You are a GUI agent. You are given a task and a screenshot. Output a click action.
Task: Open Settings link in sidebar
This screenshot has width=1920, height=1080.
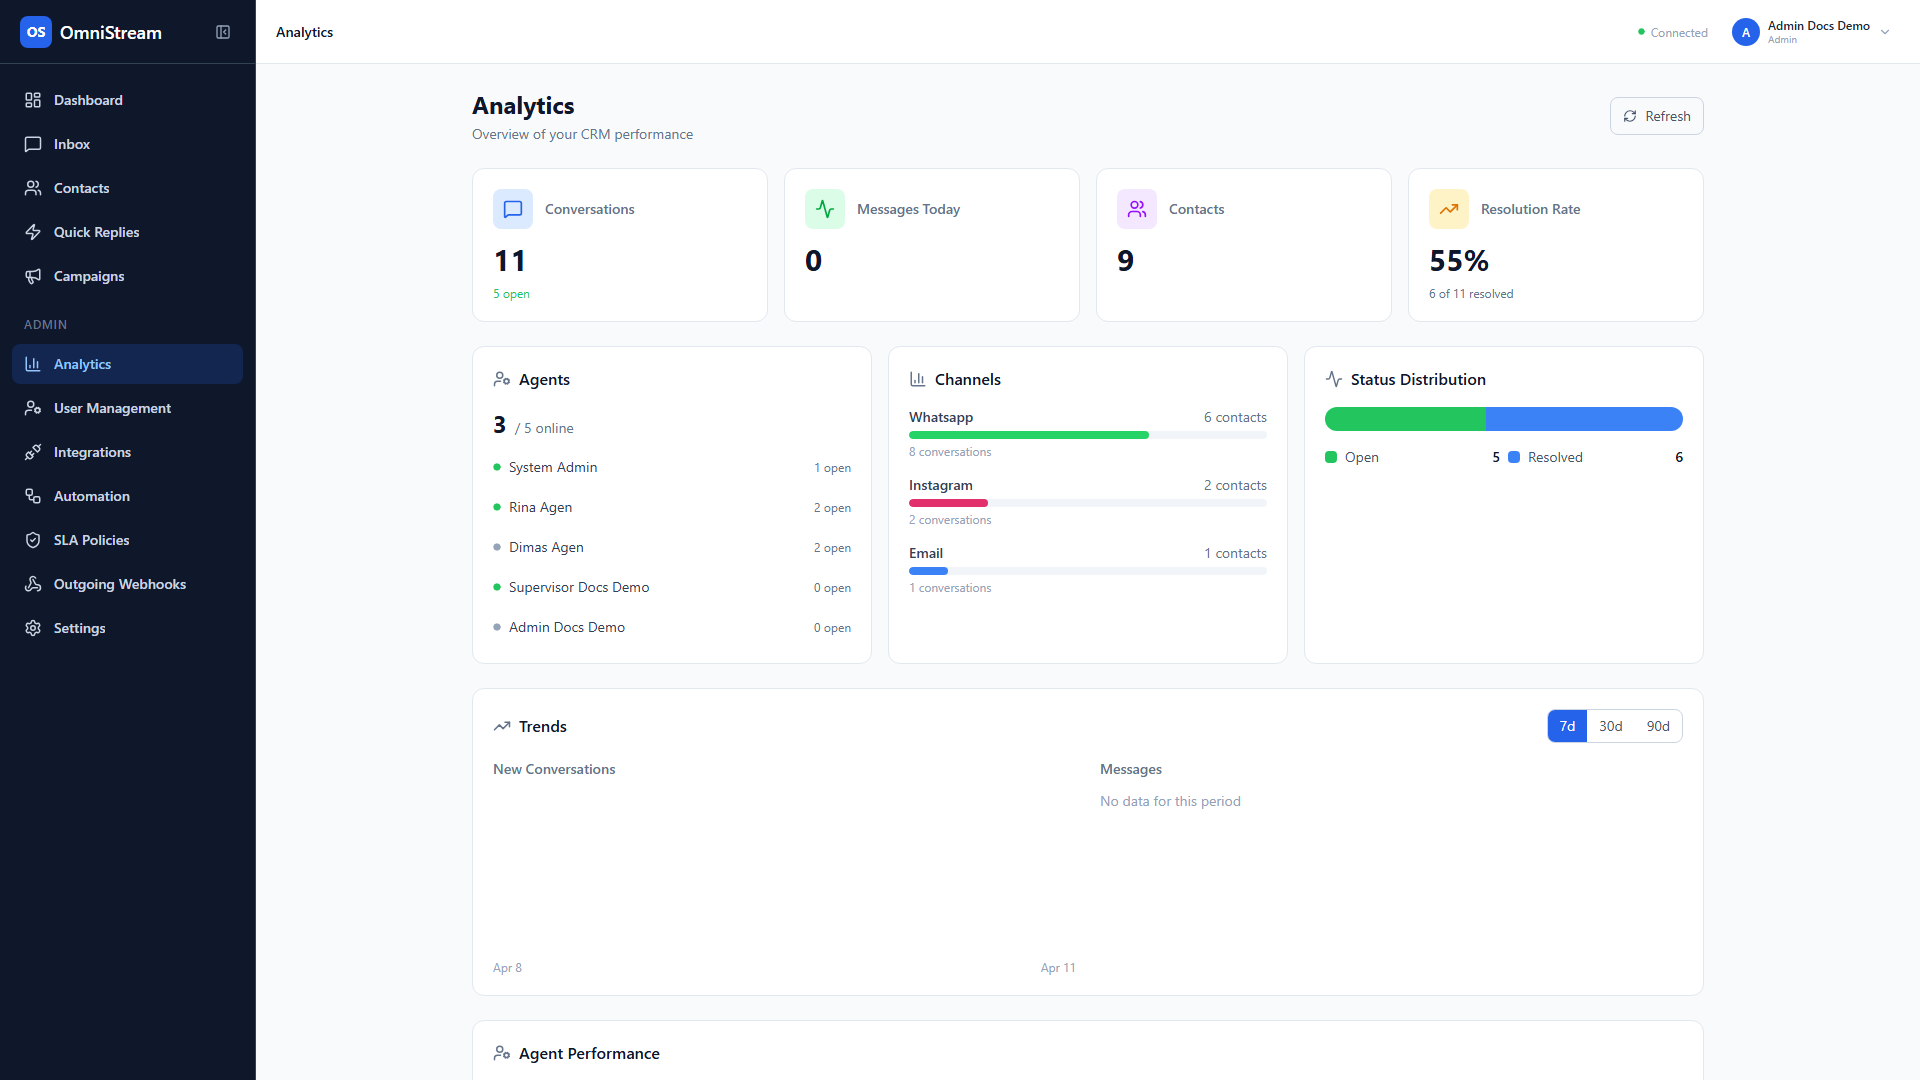point(127,628)
